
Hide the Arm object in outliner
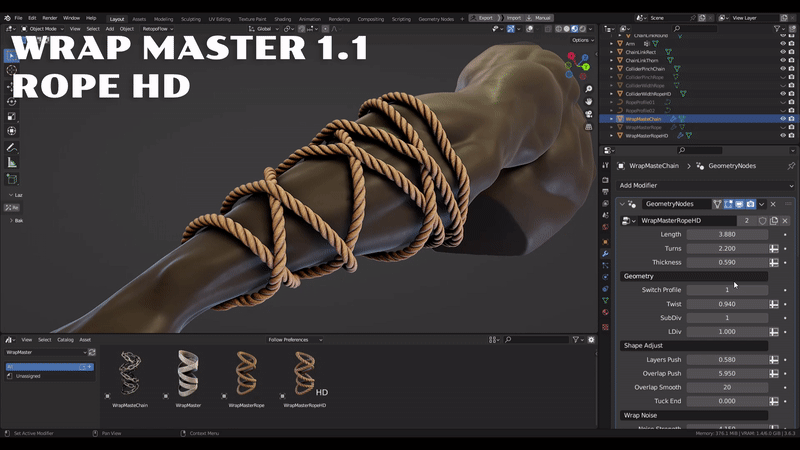tap(783, 44)
